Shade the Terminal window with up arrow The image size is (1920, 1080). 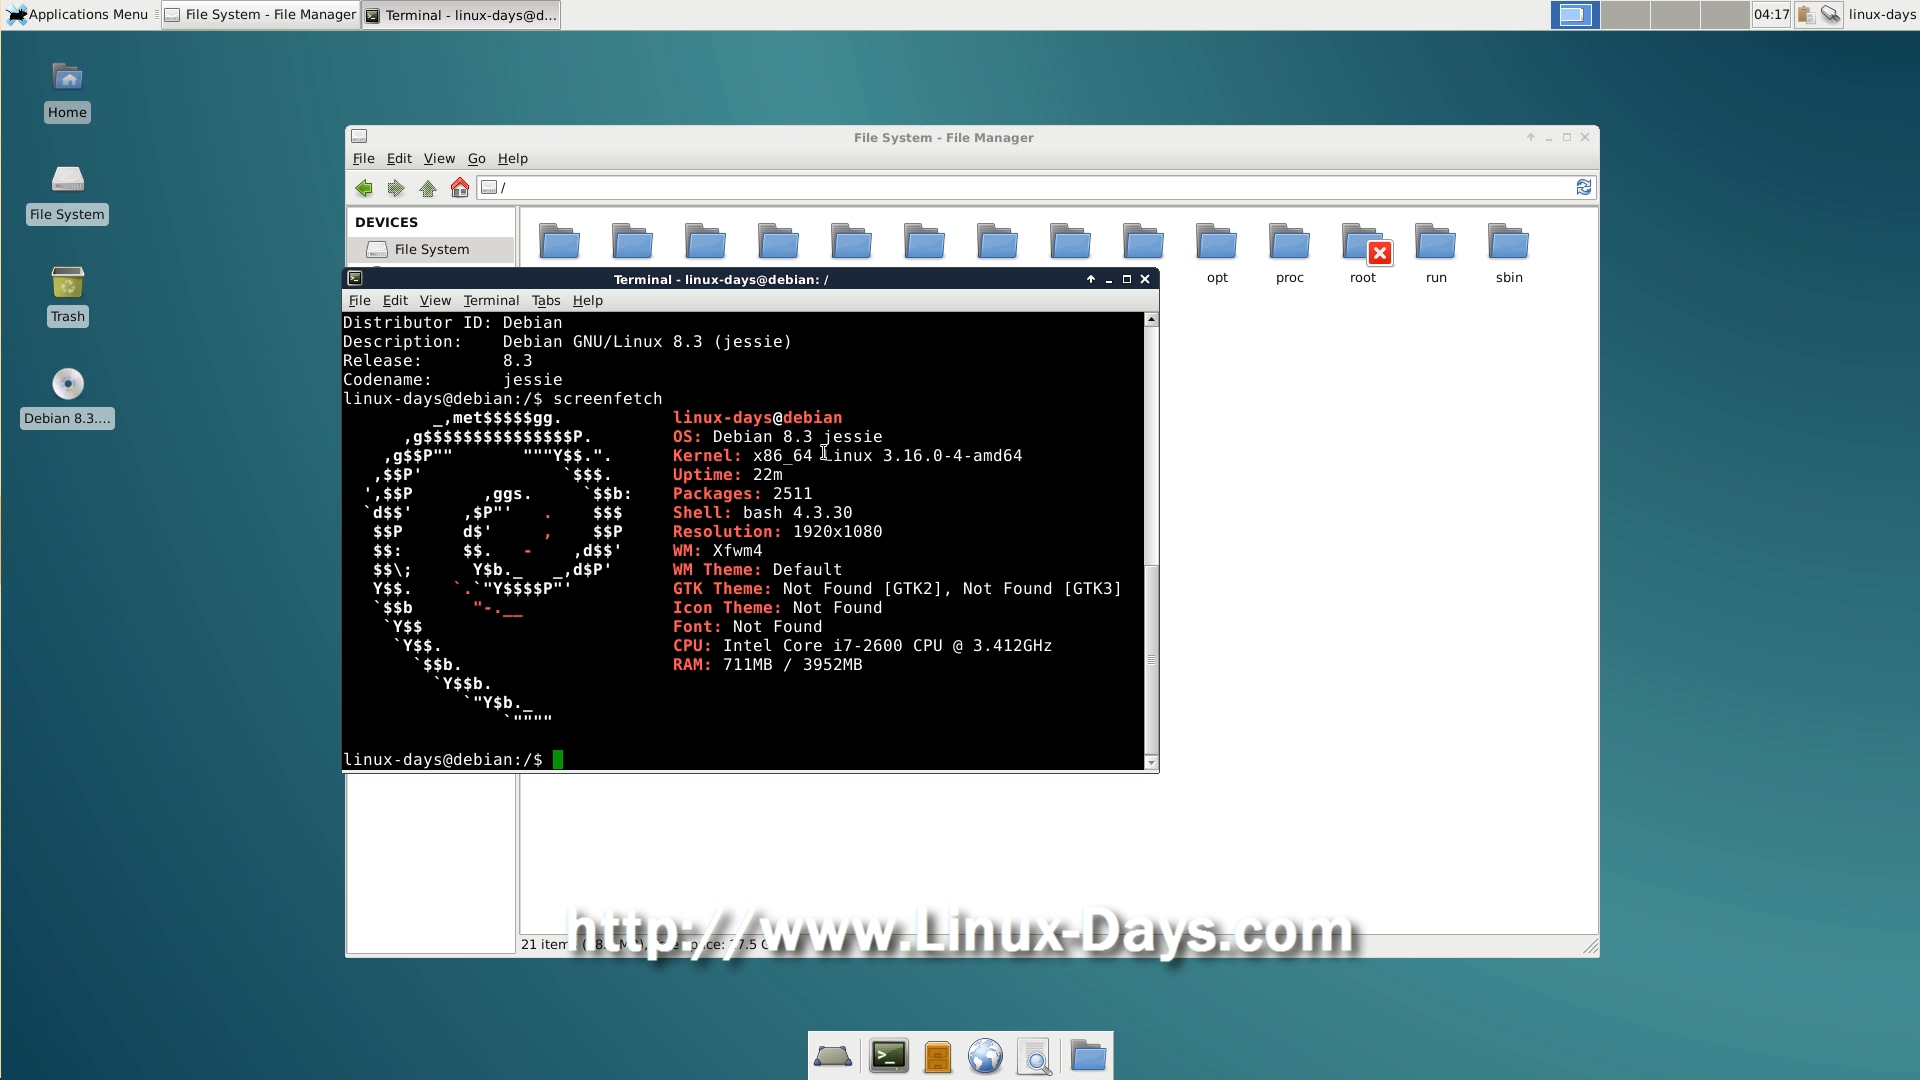tap(1091, 280)
